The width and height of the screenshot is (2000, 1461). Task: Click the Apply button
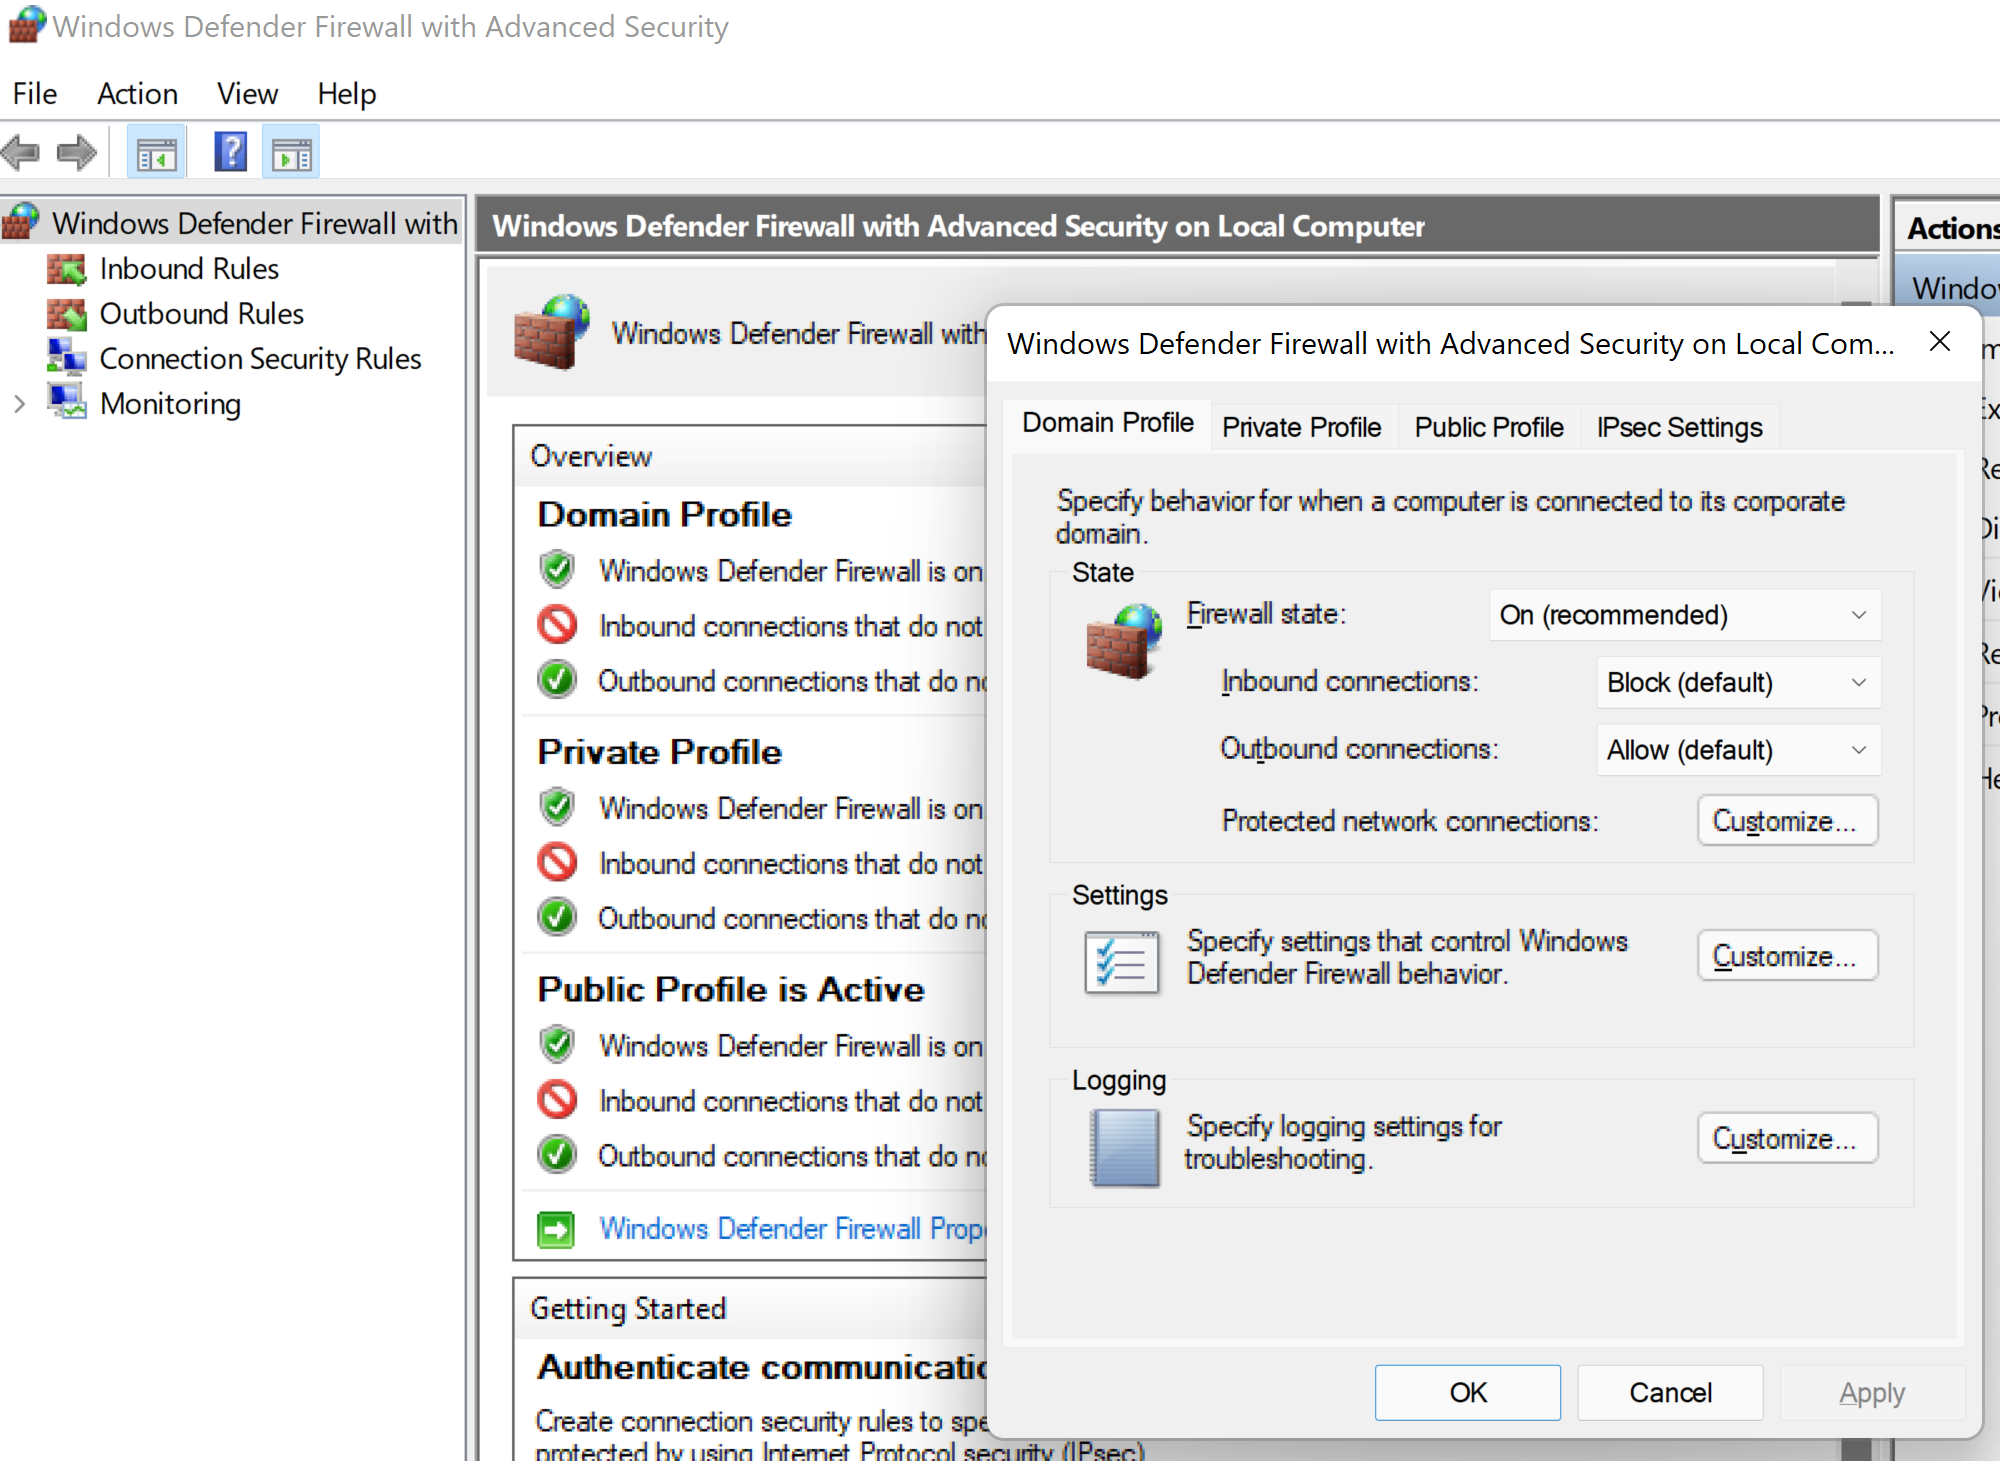[x=1872, y=1393]
